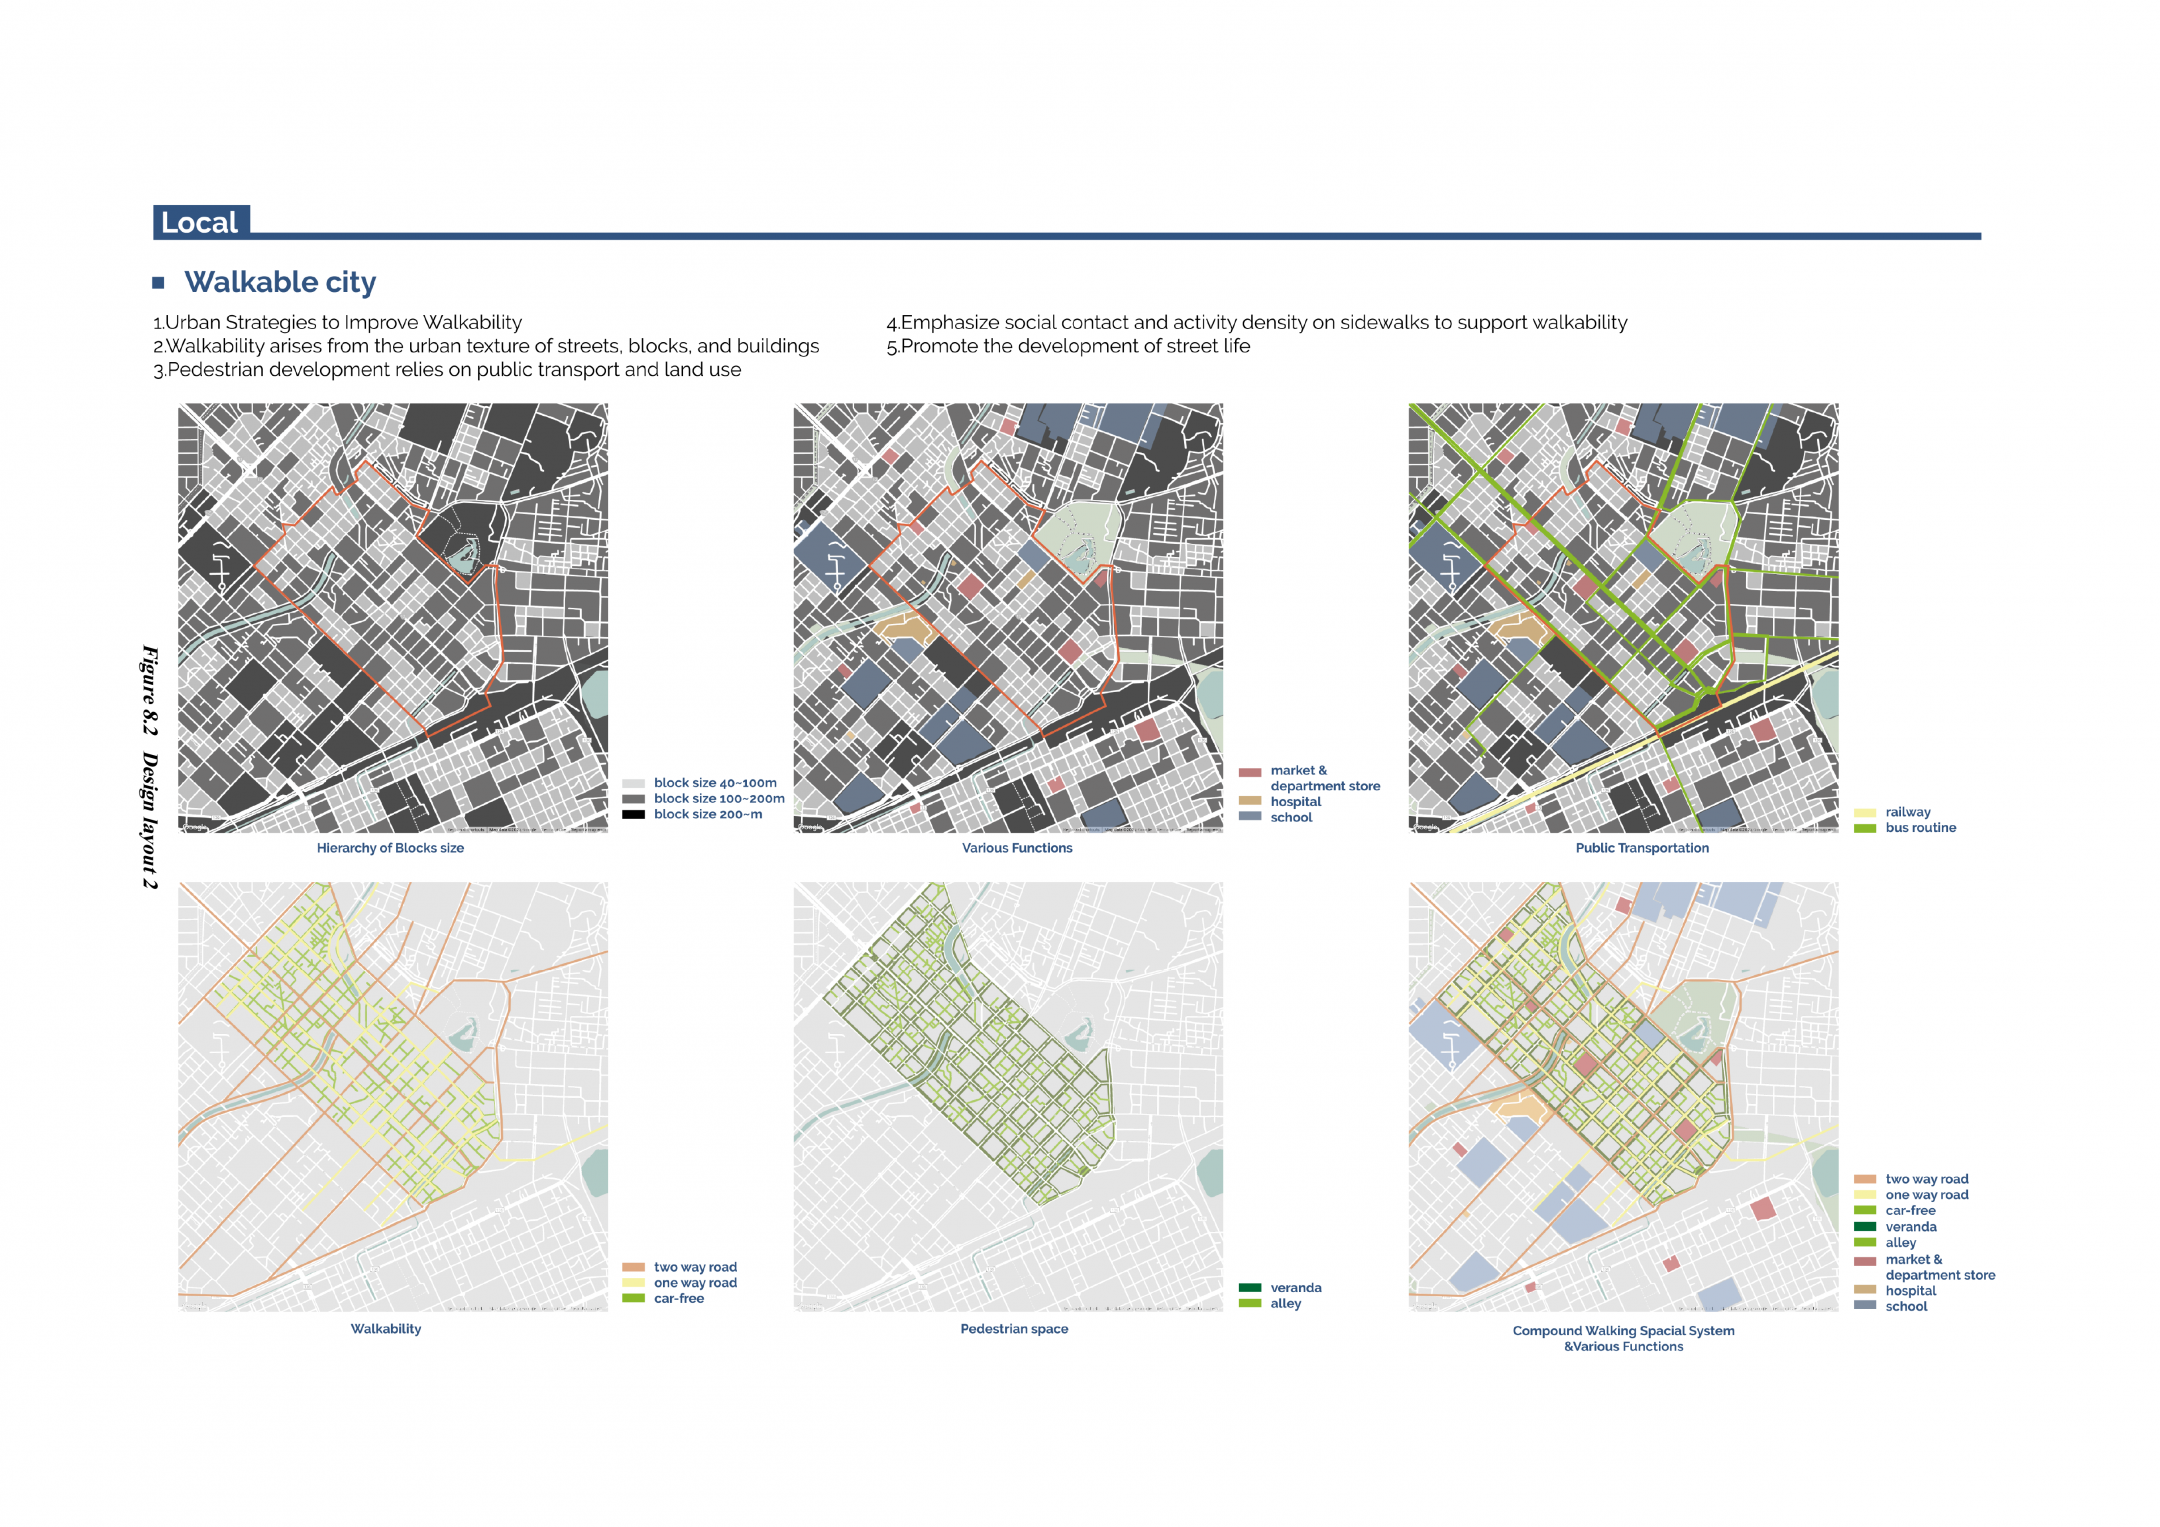Click the 'Walkable city' heading
The width and height of the screenshot is (2160, 1527).
point(280,282)
